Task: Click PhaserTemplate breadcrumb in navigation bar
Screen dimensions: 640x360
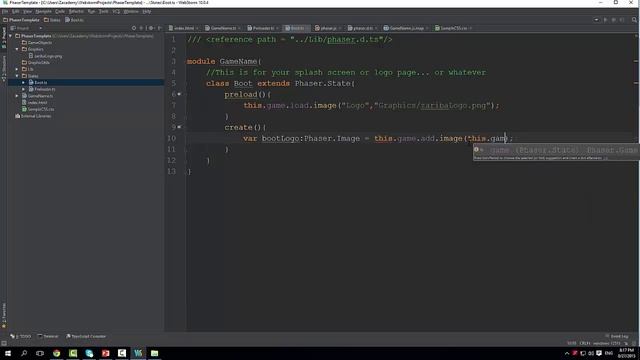Action: click(x=21, y=20)
